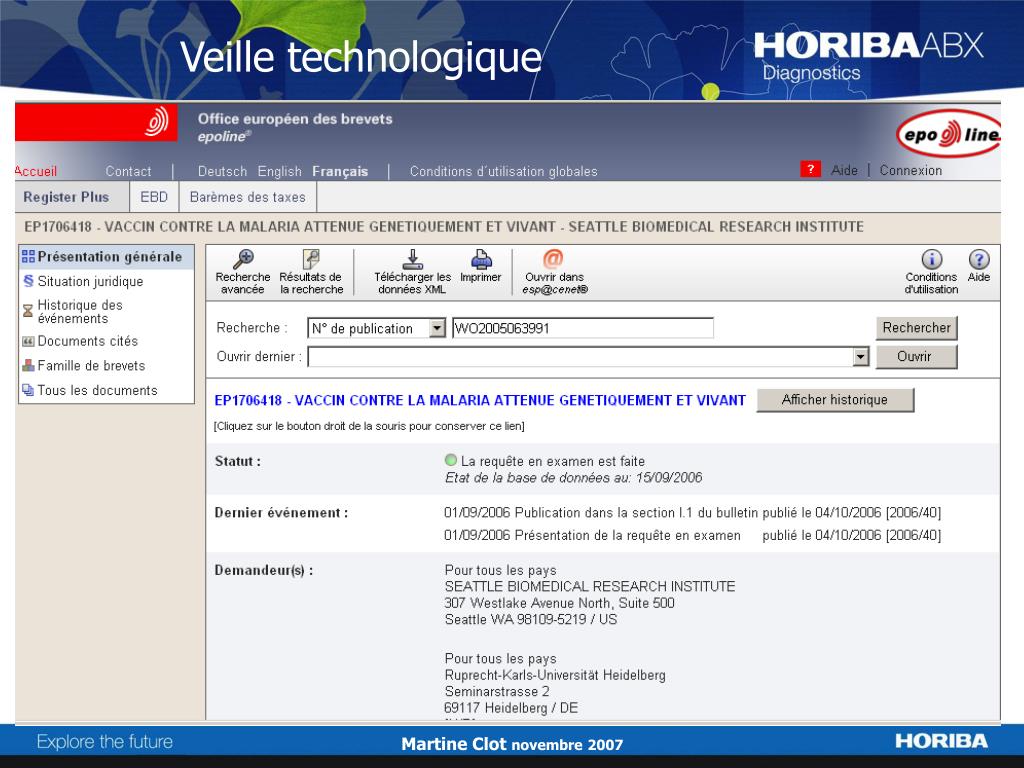Switch language to English
1024x768 pixels.
[280, 171]
